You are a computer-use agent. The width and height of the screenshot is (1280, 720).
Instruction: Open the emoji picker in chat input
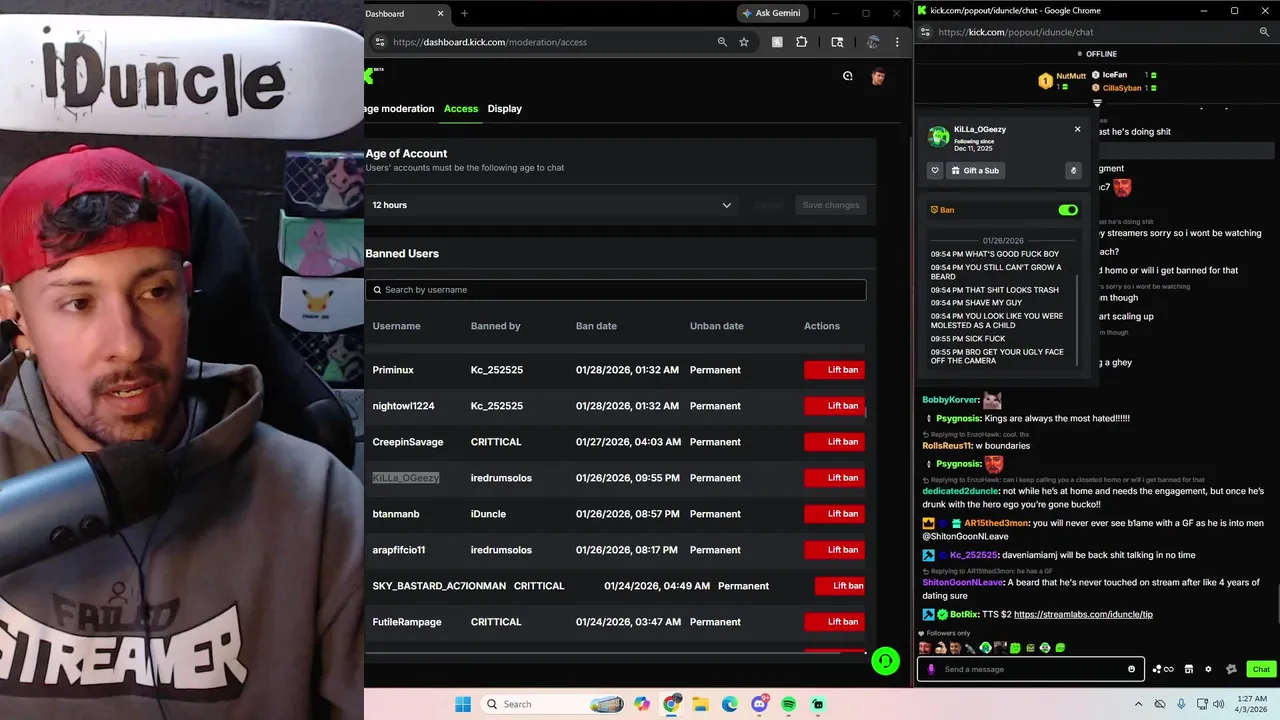tap(1132, 669)
